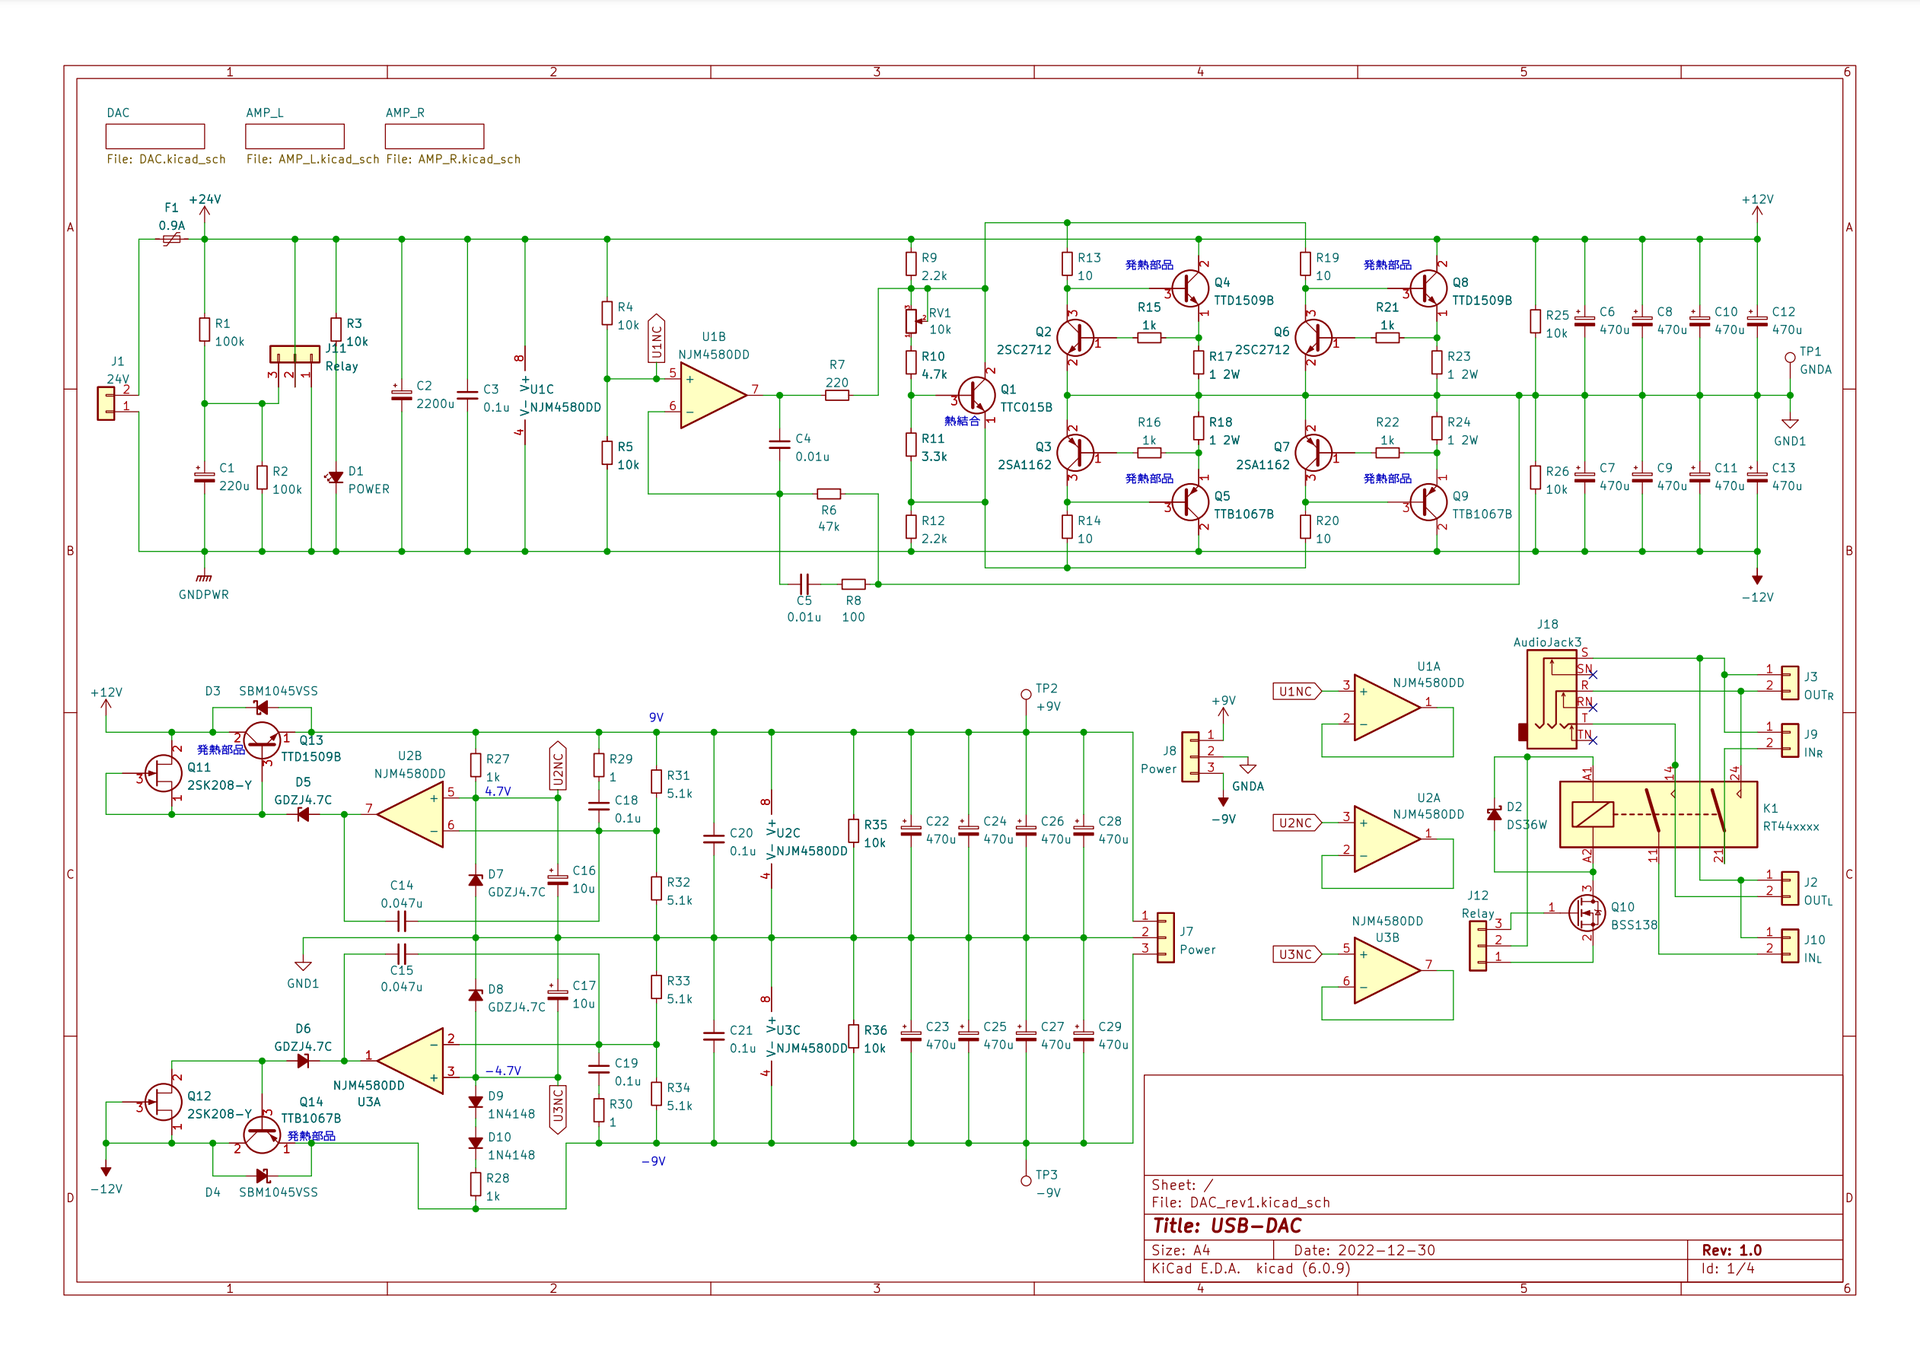1920x1359 pixels.
Task: Select the U2B op-amp symbol
Action: coord(410,815)
